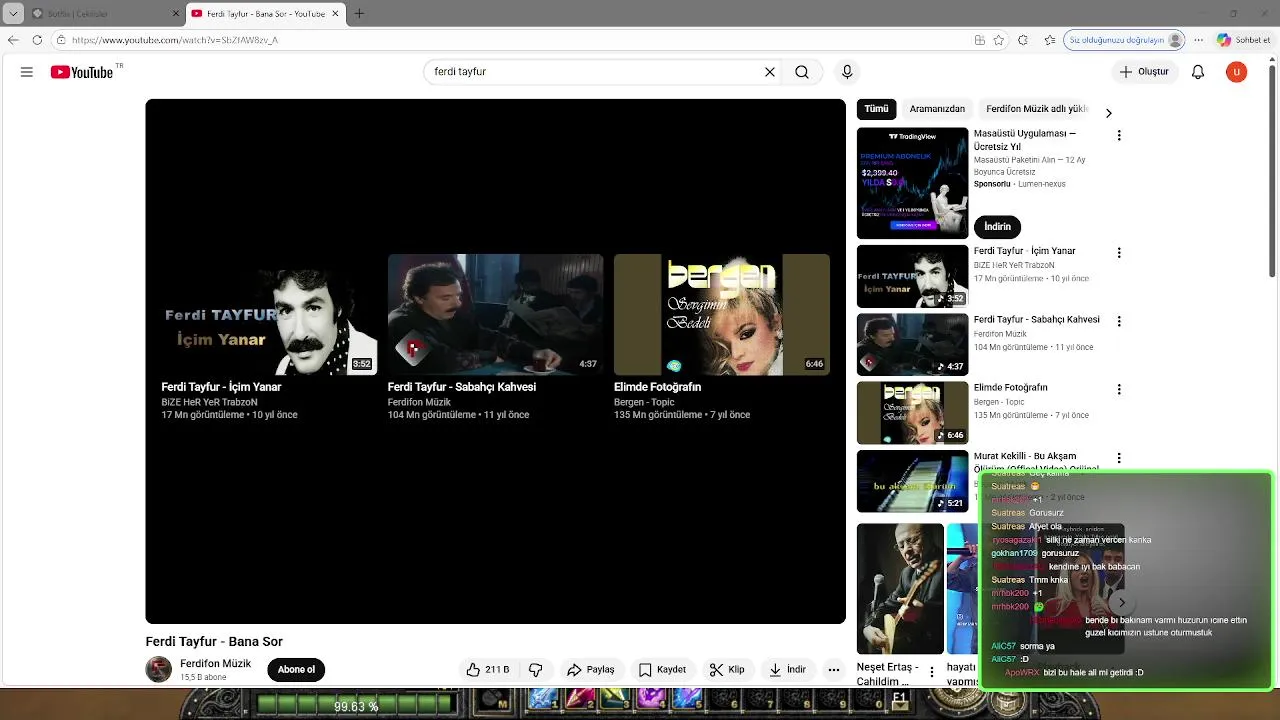Open sidebar Murat Kekilli Bu Akşam thumbnail
The width and height of the screenshot is (1280, 720).
click(x=912, y=481)
